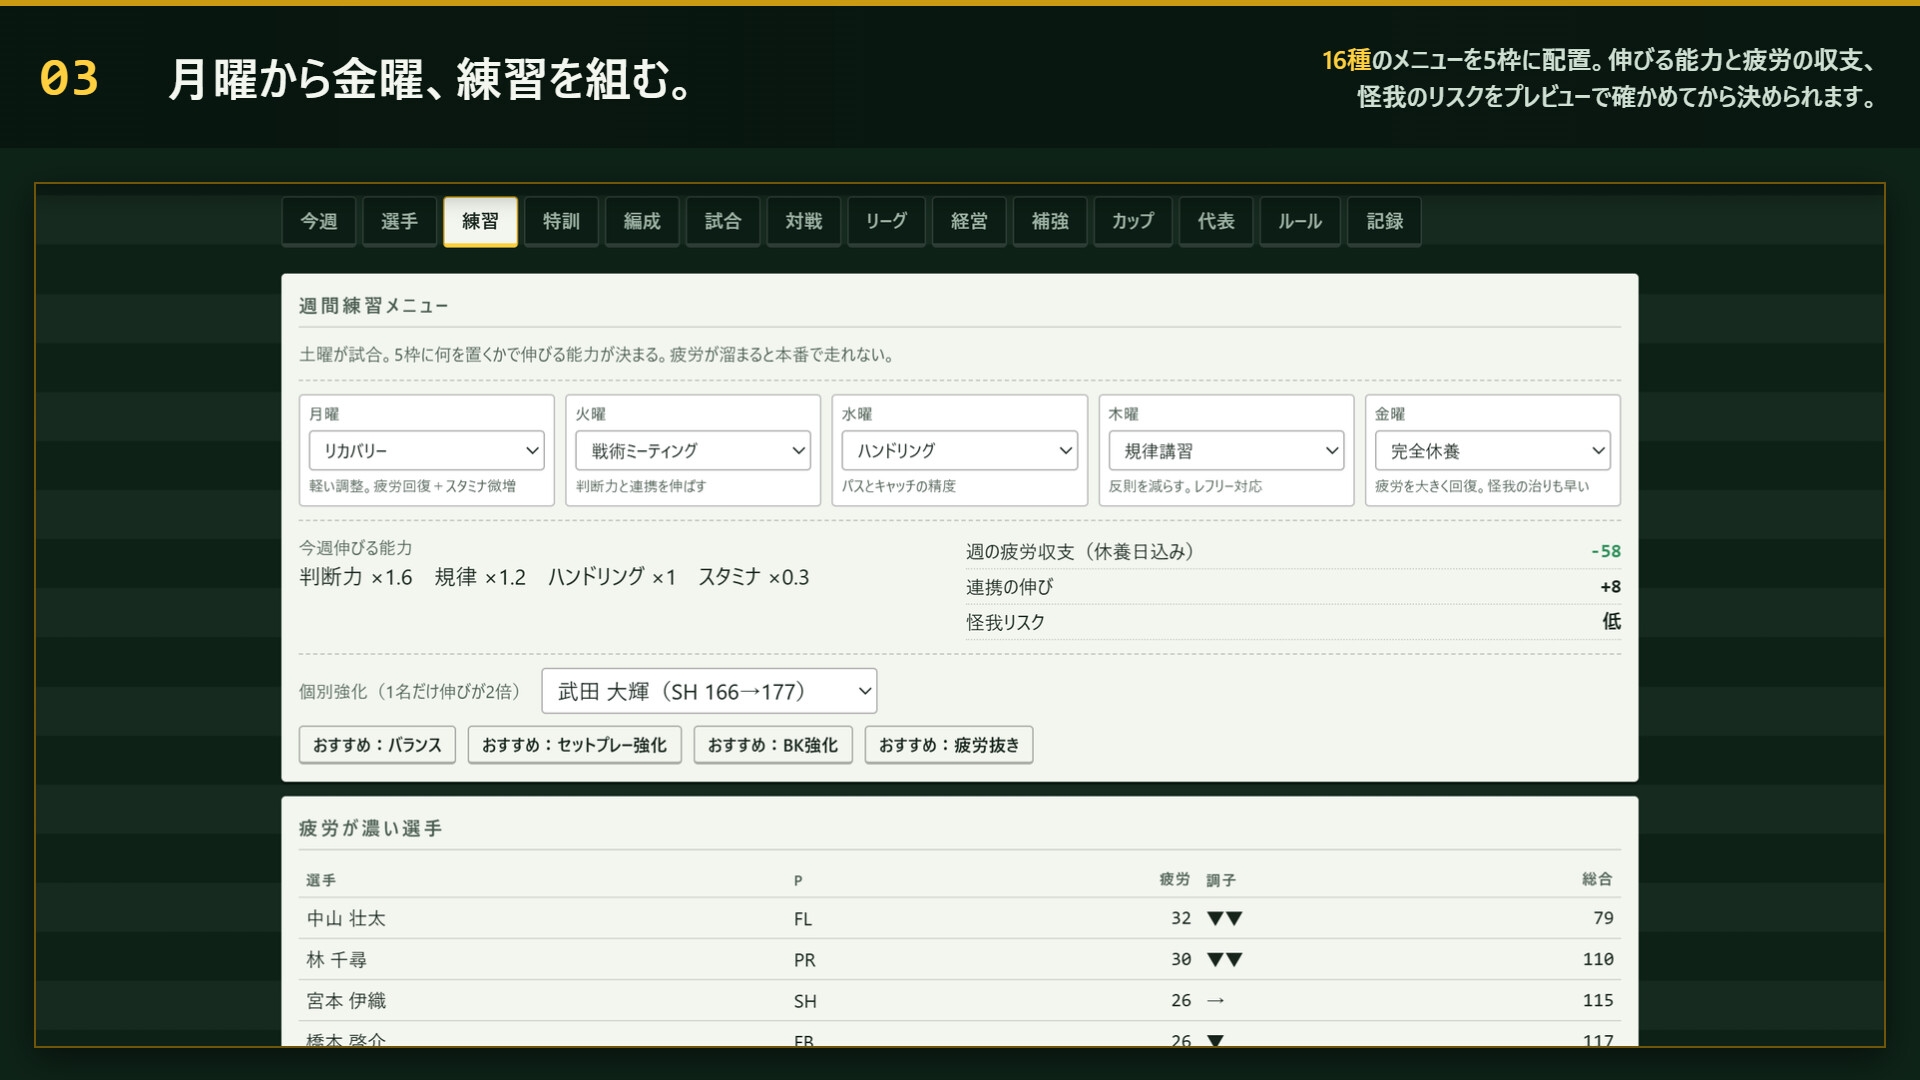This screenshot has width=1920, height=1080.
Task: Click the 規律 ×1.2 ability value
Action: [480, 577]
